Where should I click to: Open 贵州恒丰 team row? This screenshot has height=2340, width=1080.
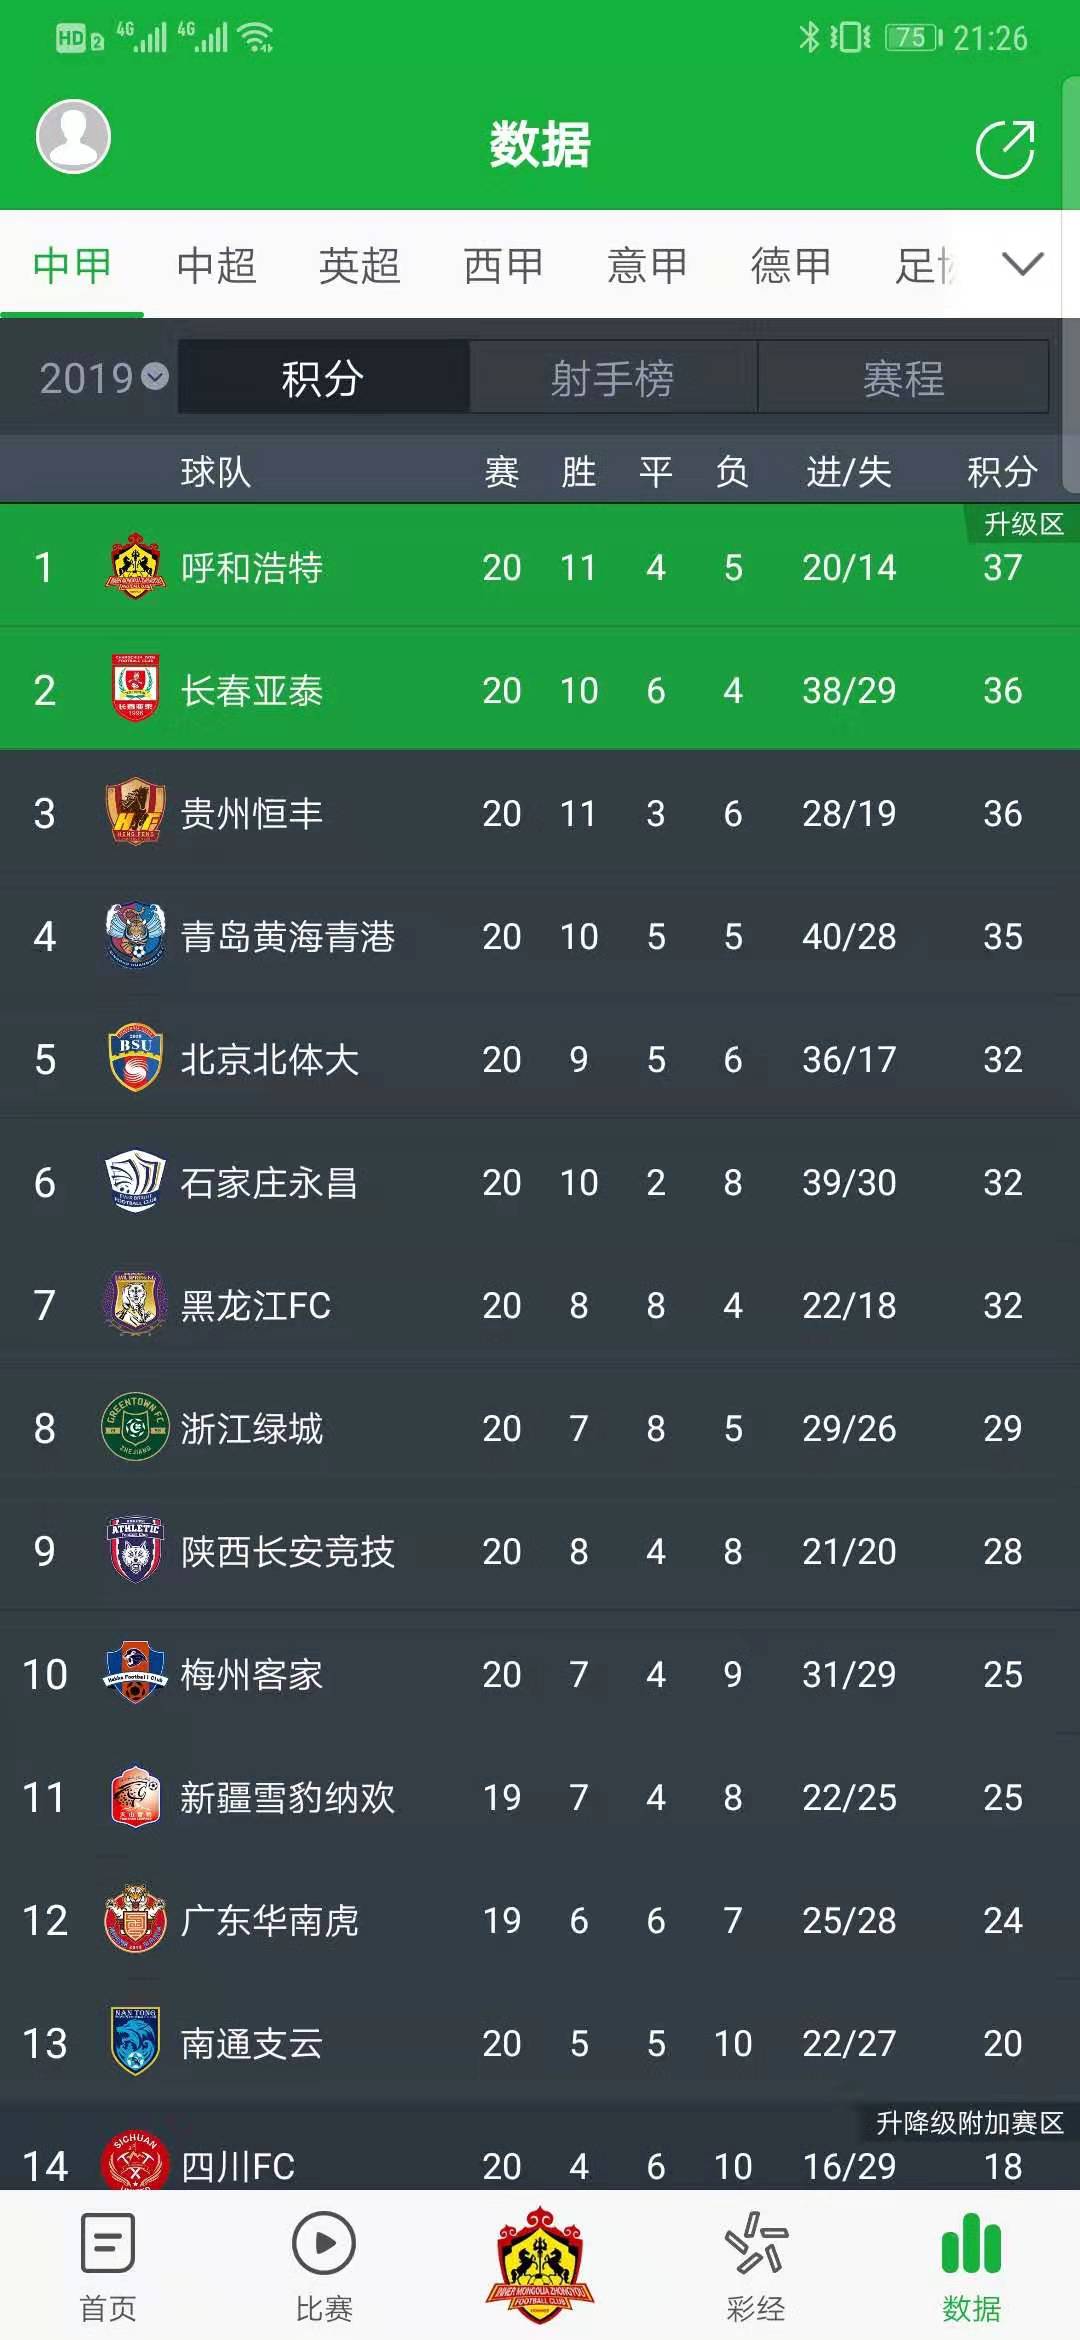540,813
